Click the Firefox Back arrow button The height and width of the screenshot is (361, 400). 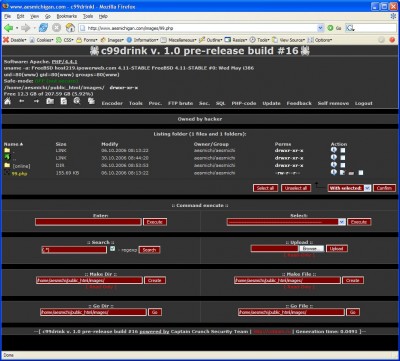click(x=8, y=28)
